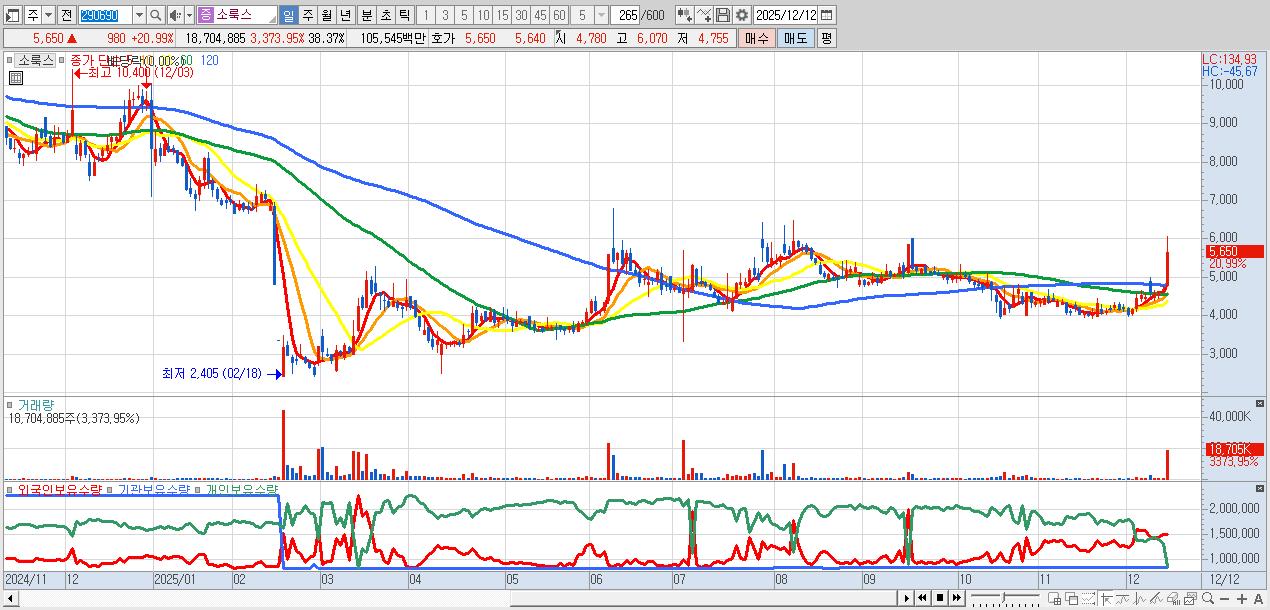The height and width of the screenshot is (610, 1270).
Task: Click the play button in chart replay
Action: click(x=907, y=598)
